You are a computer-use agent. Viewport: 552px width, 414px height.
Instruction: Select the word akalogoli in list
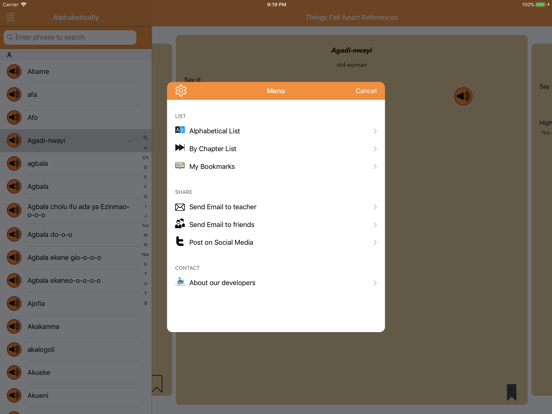point(41,350)
